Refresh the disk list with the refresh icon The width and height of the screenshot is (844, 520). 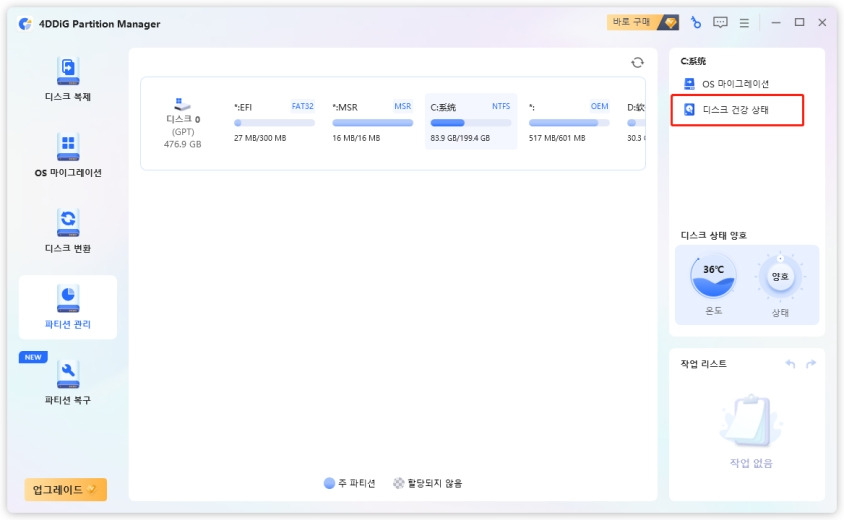(637, 62)
